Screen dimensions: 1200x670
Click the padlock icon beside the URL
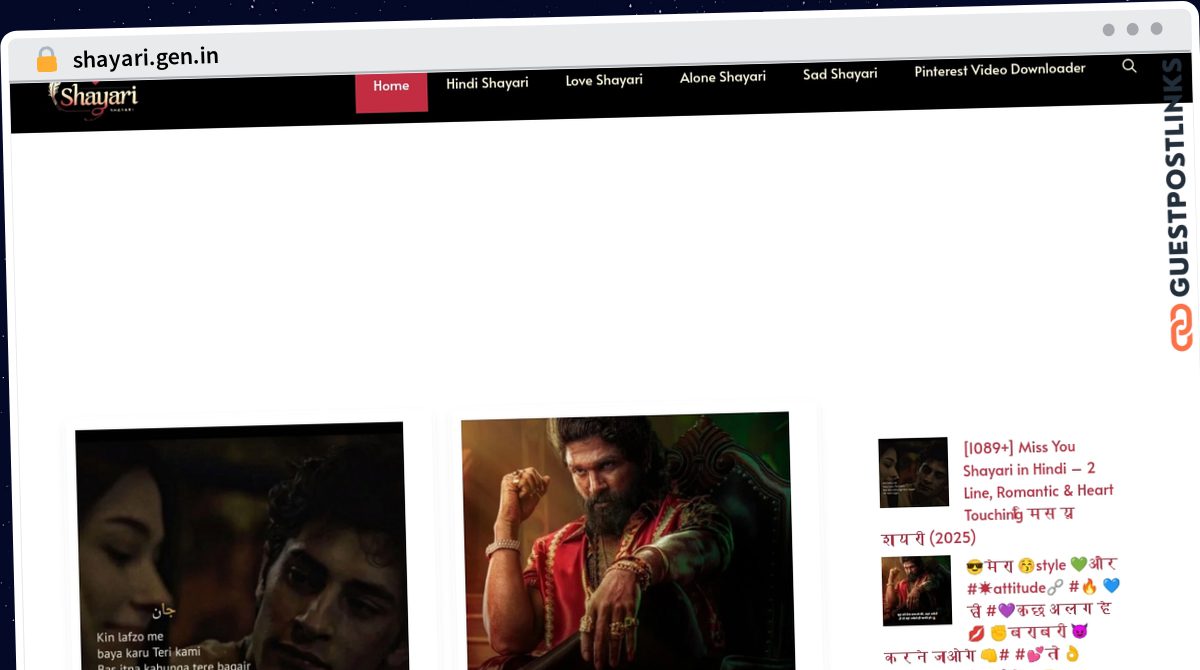(46, 60)
